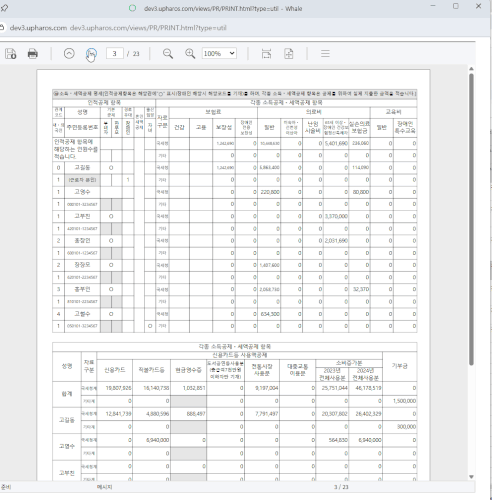Focus the page number field showing 3
Viewport: 492px width, 500px height.
click(x=115, y=53)
